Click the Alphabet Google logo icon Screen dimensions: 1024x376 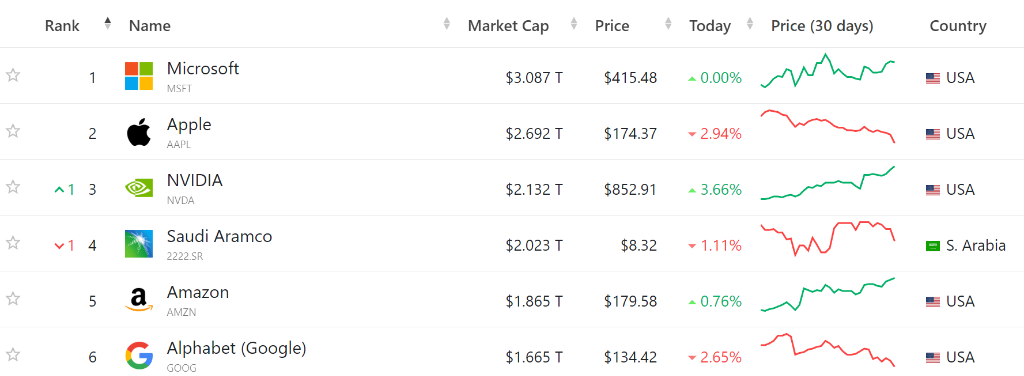click(138, 356)
